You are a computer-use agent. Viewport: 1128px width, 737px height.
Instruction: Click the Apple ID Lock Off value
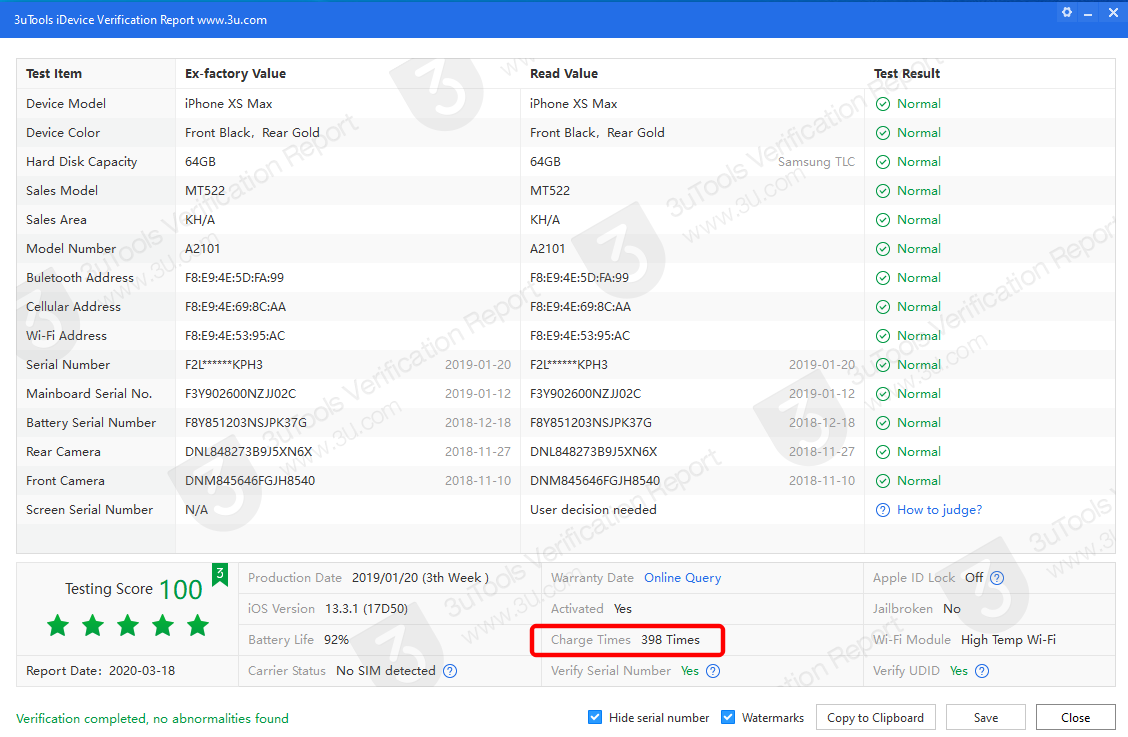tap(974, 578)
